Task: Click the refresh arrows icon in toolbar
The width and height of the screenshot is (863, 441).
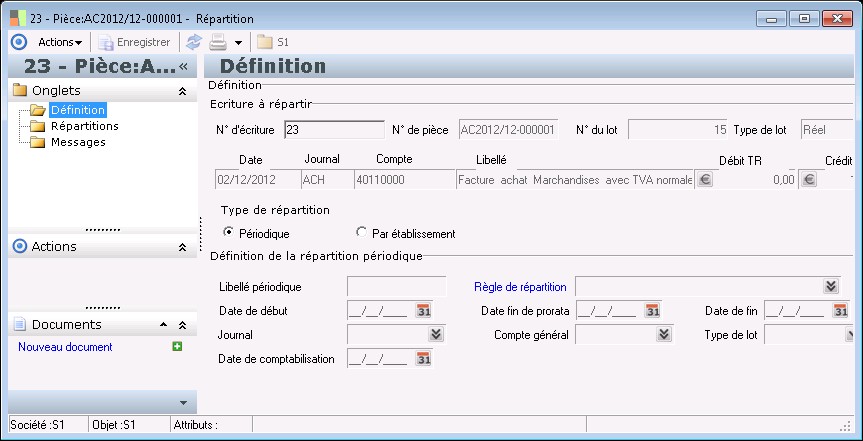Action: click(x=194, y=42)
